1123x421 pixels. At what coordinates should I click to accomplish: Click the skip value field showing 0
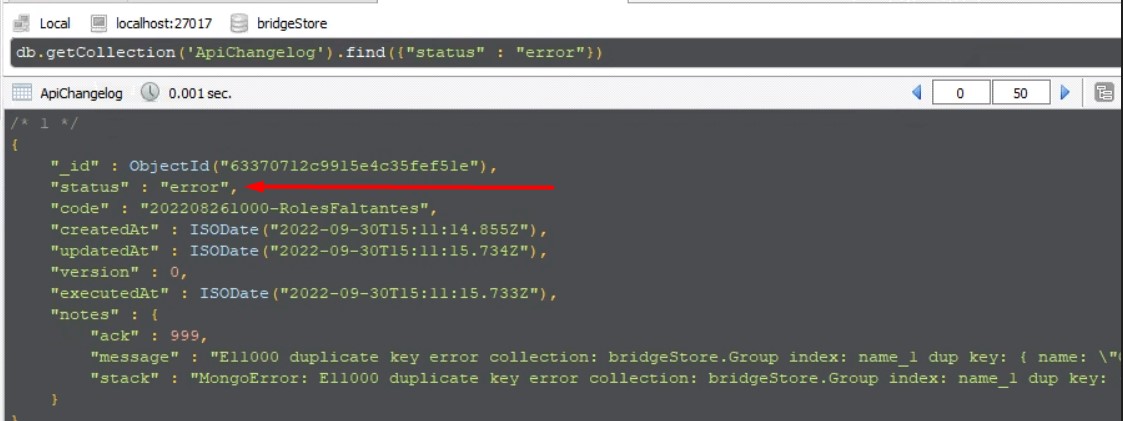[961, 93]
